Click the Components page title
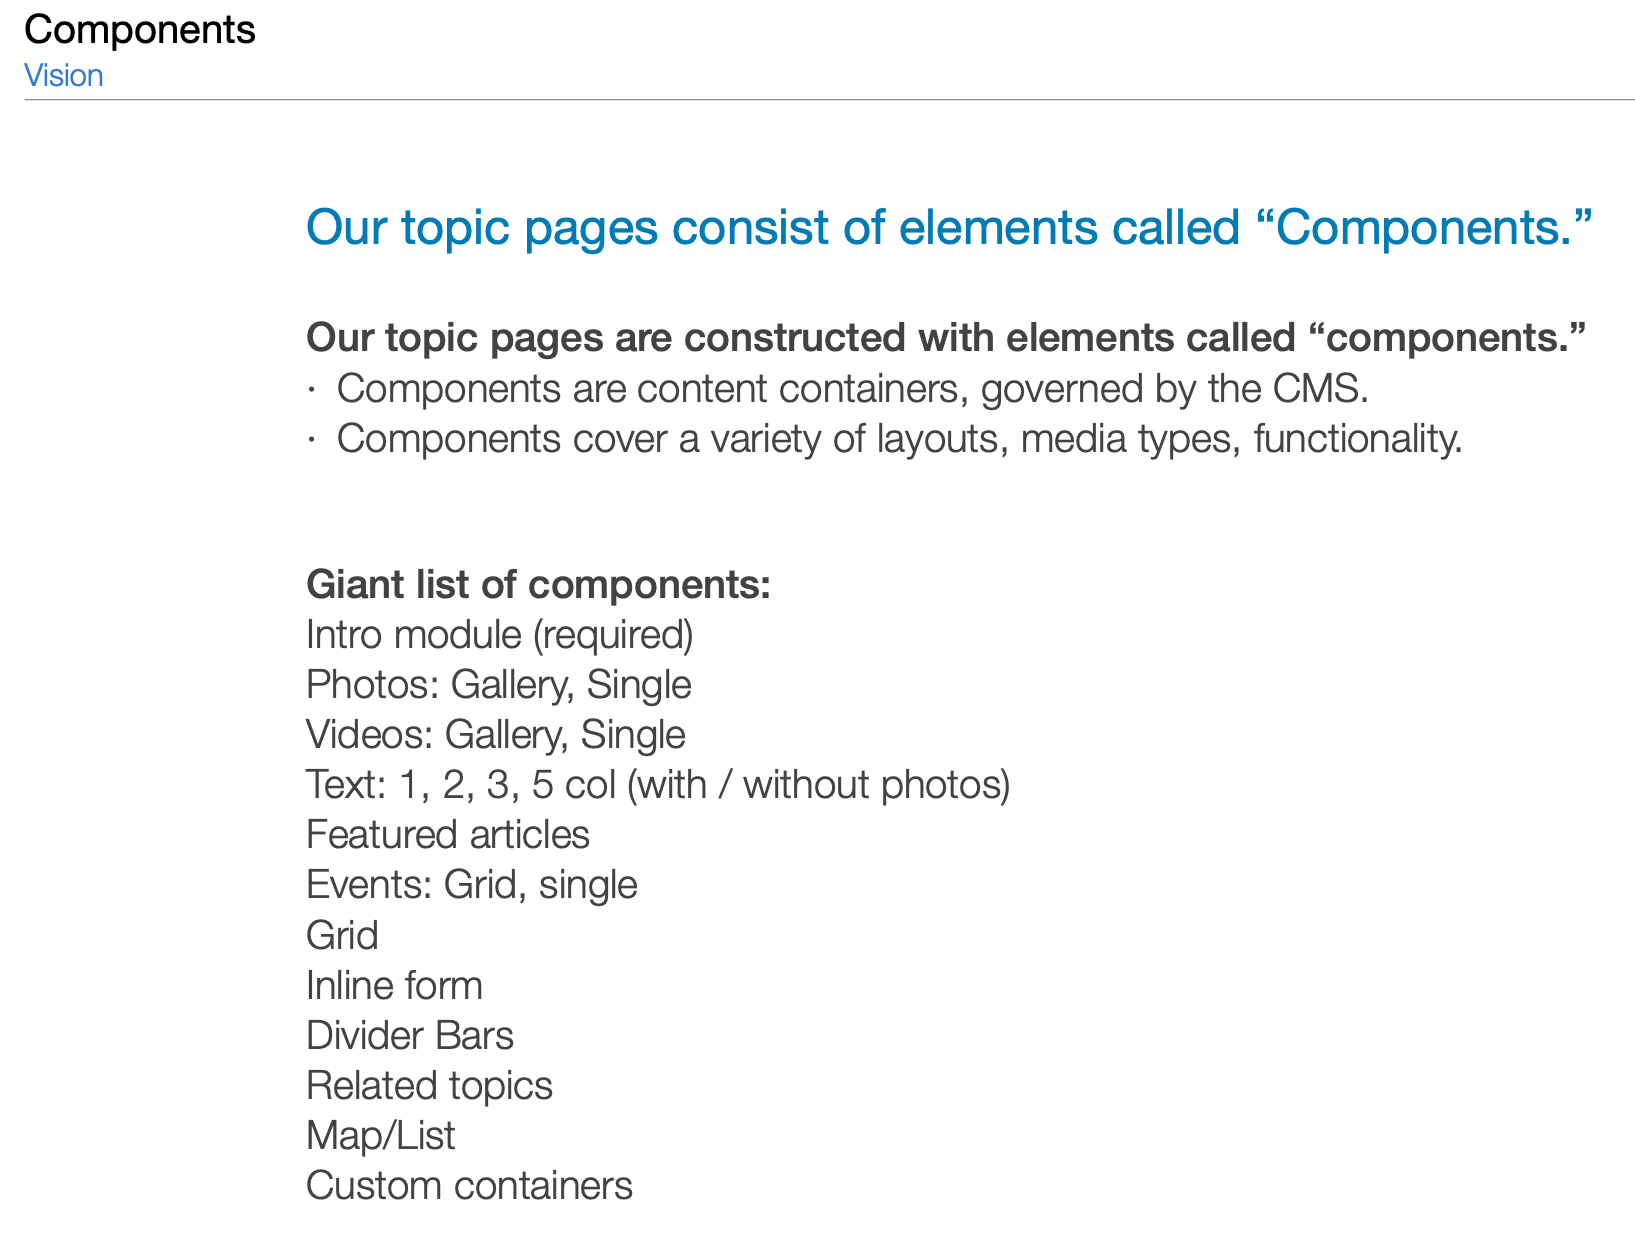The height and width of the screenshot is (1236, 1635). coord(140,30)
